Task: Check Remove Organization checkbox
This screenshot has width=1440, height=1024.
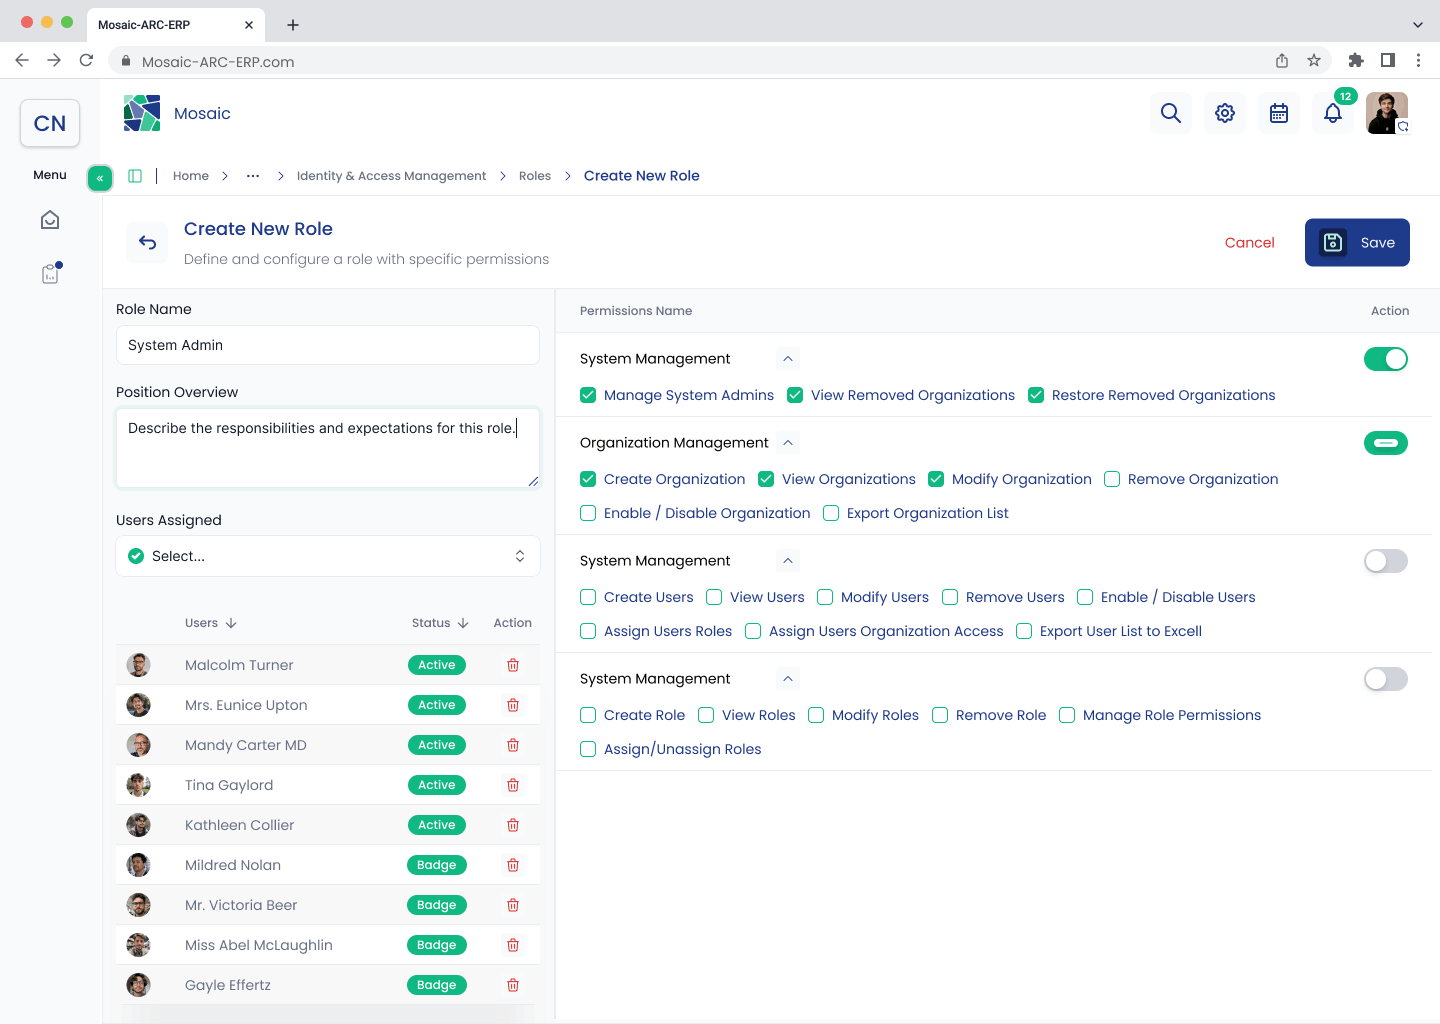Action: tap(1112, 479)
